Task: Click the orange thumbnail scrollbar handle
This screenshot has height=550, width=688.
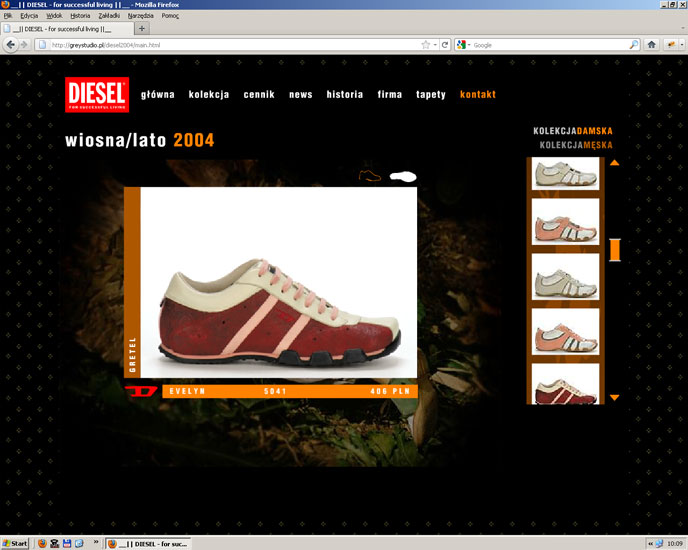Action: pos(615,250)
